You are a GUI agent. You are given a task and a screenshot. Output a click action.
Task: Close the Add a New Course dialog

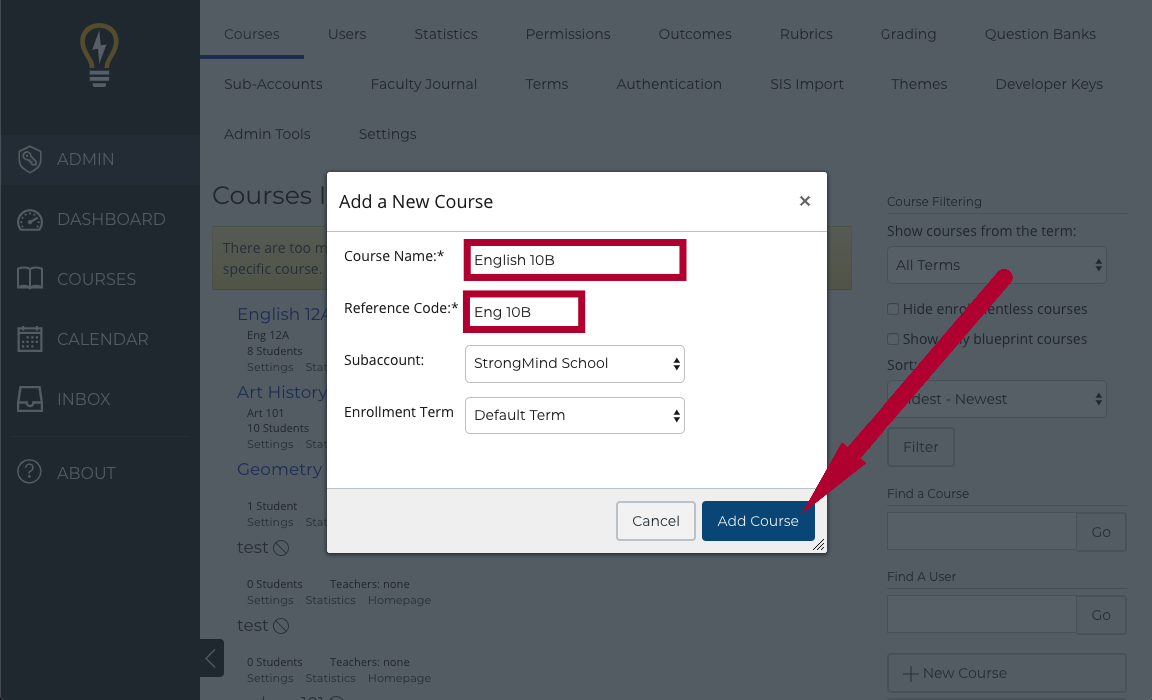[x=804, y=201]
